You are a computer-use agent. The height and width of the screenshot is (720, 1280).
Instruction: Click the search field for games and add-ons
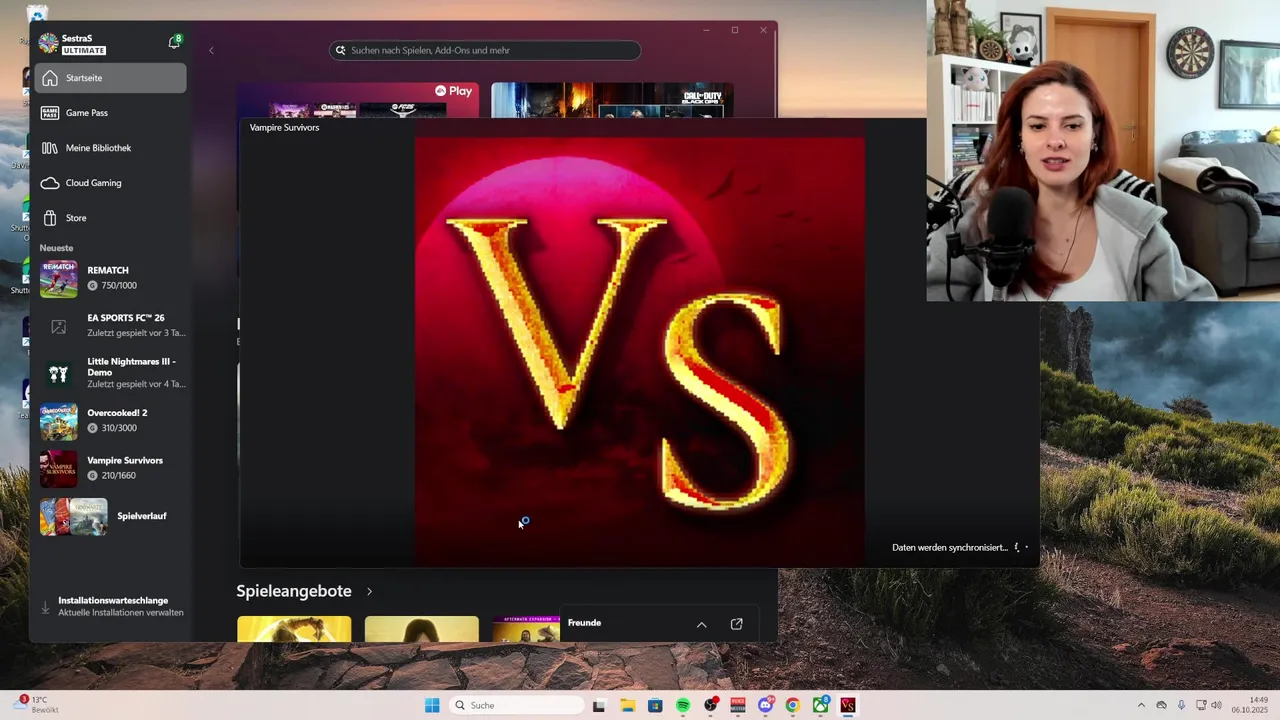(485, 50)
